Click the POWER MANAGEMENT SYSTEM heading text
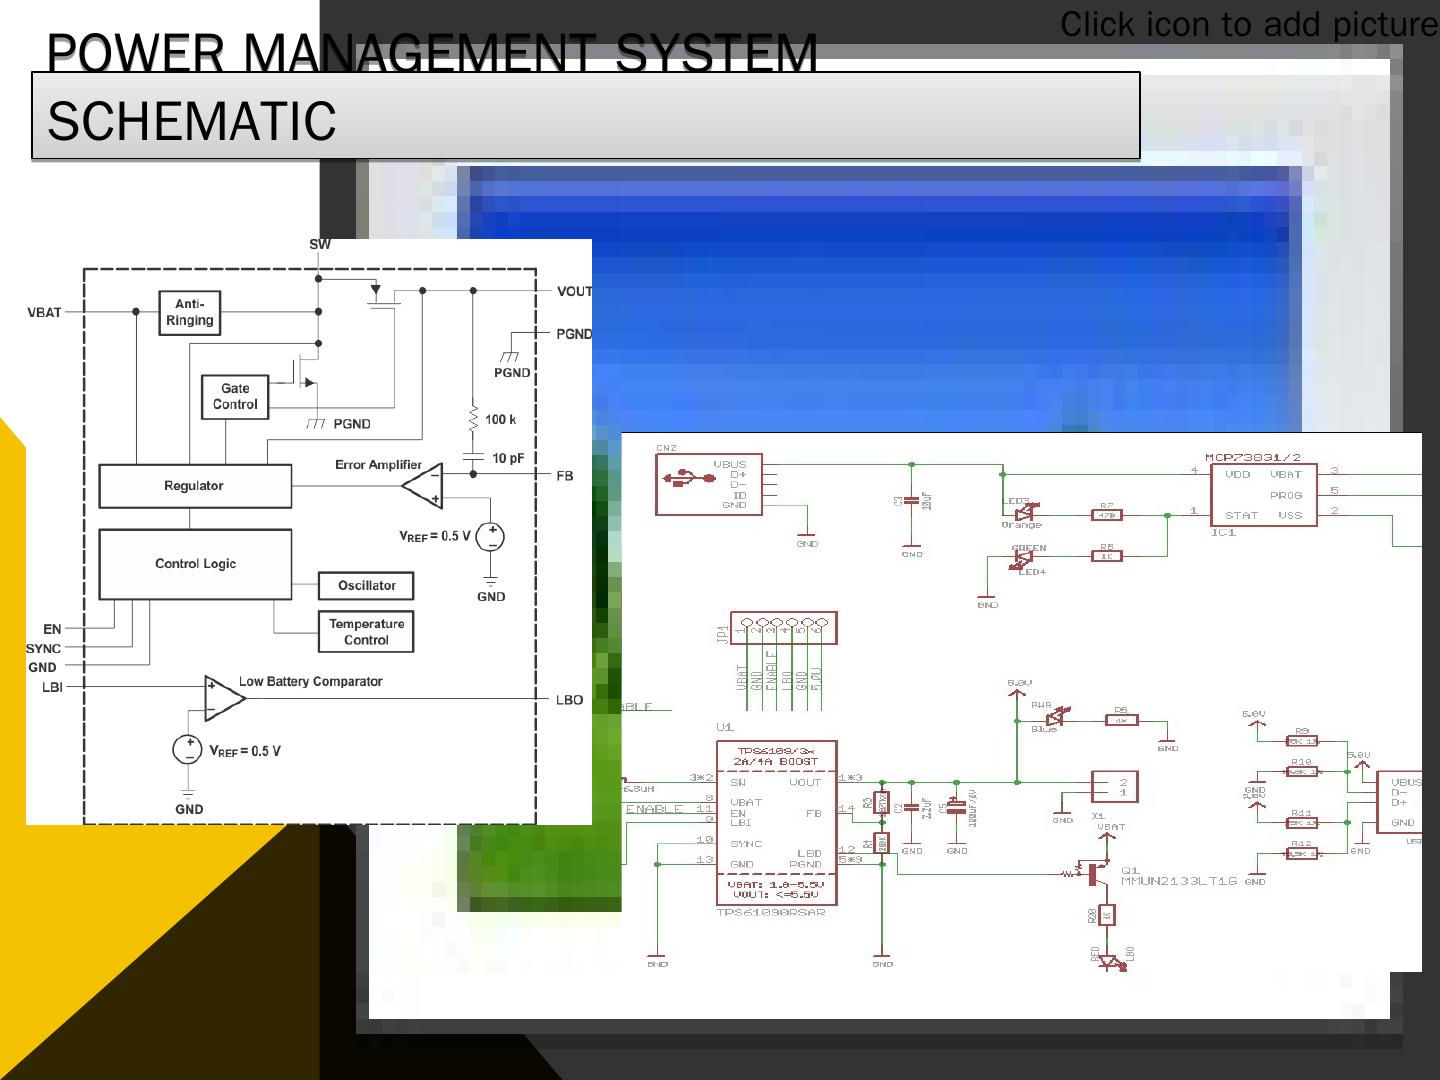 tap(431, 53)
